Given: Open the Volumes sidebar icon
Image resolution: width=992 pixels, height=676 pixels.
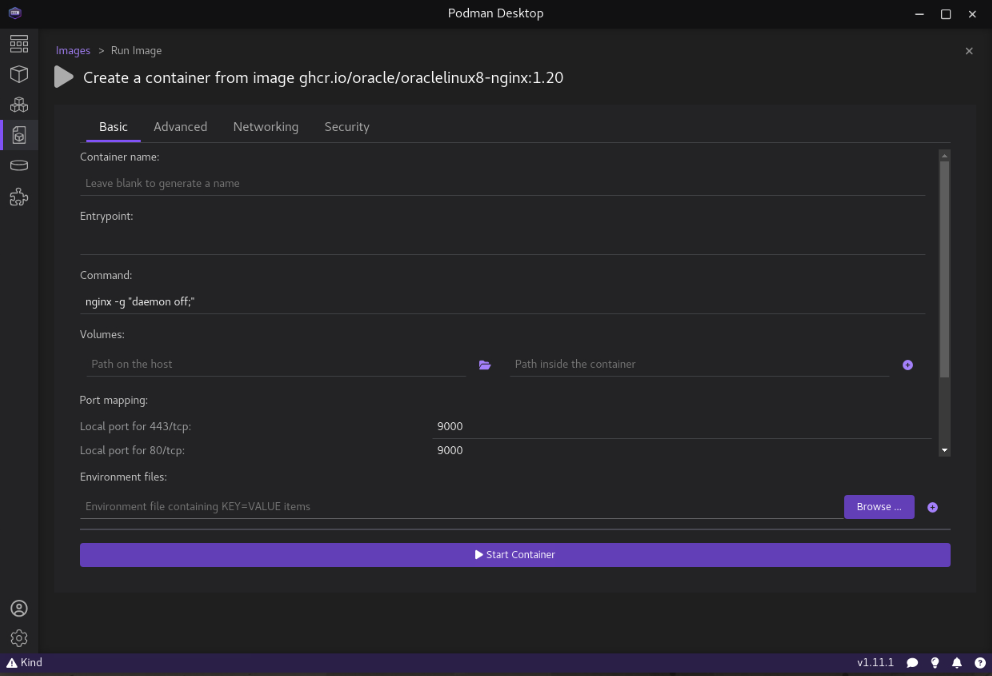Looking at the screenshot, I should pyautogui.click(x=19, y=166).
